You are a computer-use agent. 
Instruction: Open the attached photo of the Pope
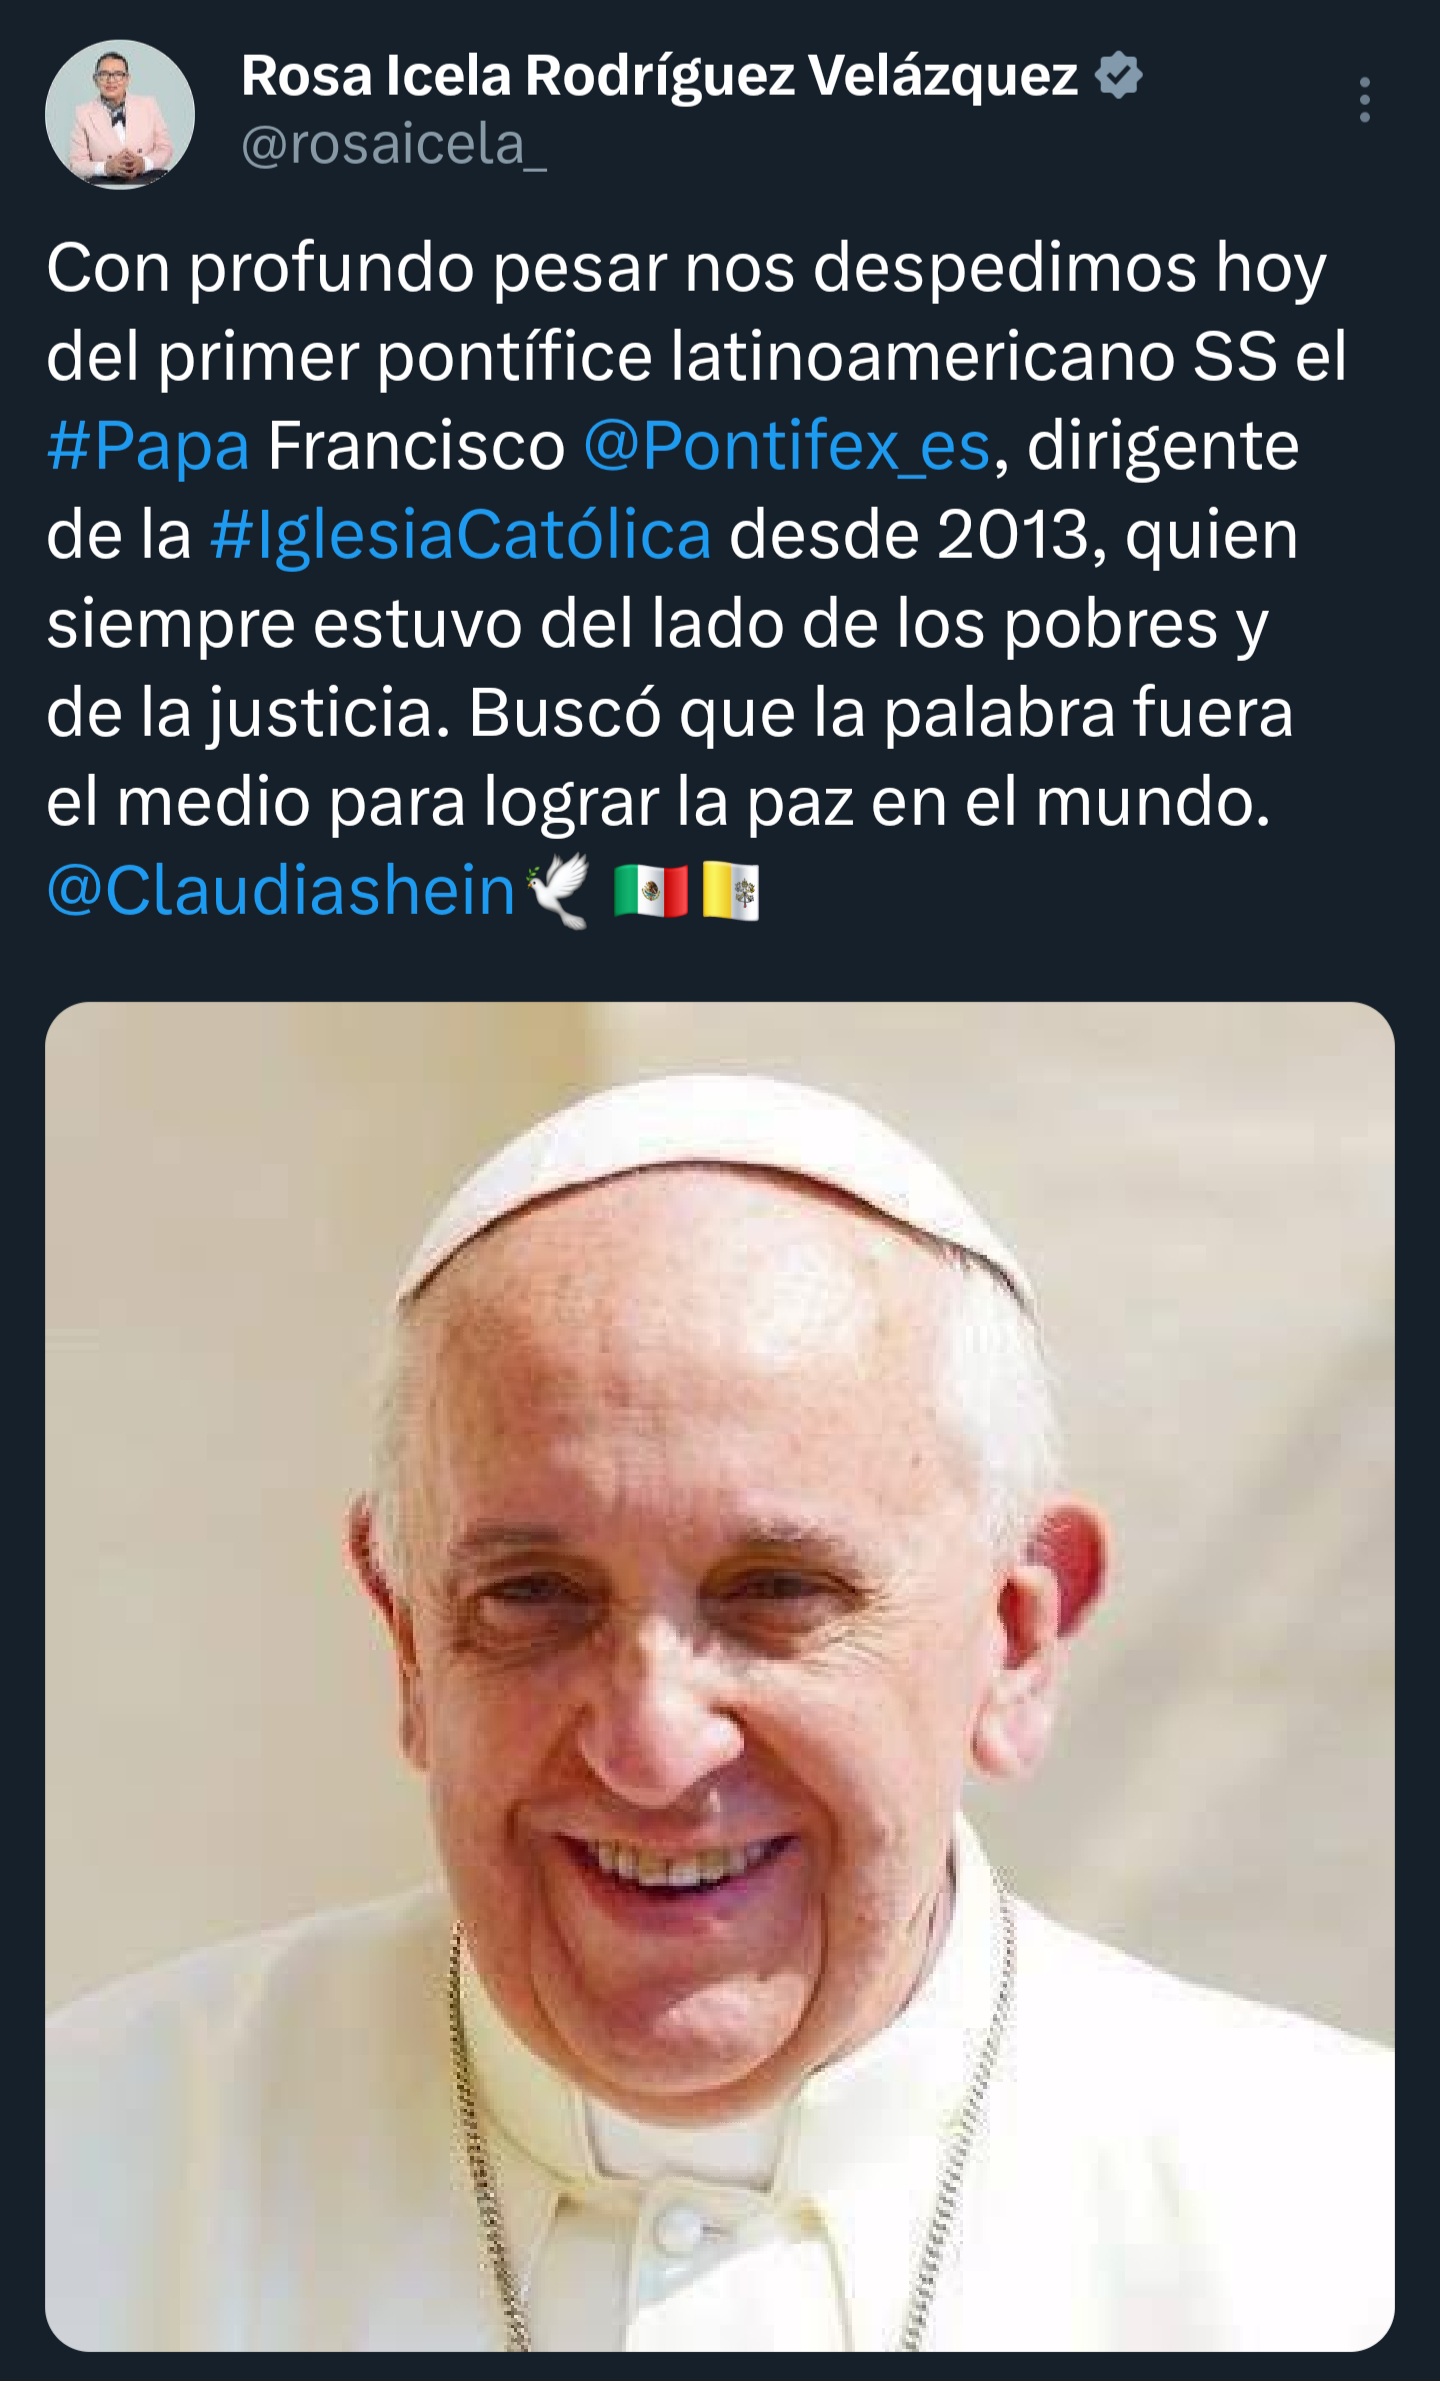(x=720, y=1677)
